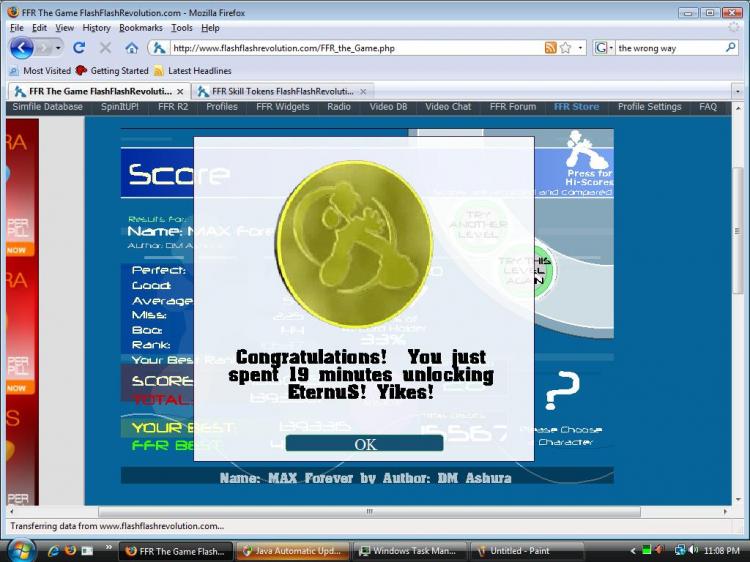Click the switch-windows quick launch icon
The height and width of the screenshot is (562, 750).
(87, 551)
